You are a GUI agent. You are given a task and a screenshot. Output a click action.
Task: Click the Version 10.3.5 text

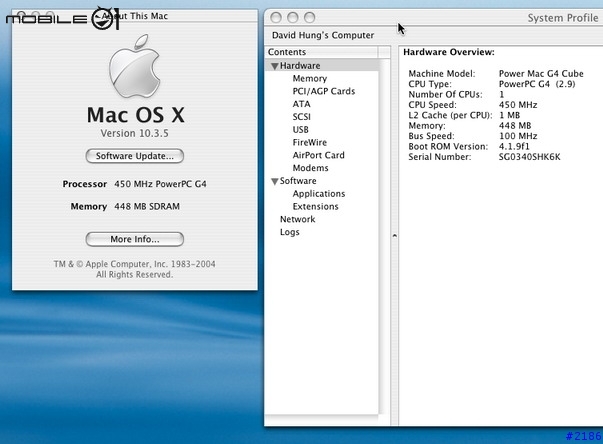[135, 133]
